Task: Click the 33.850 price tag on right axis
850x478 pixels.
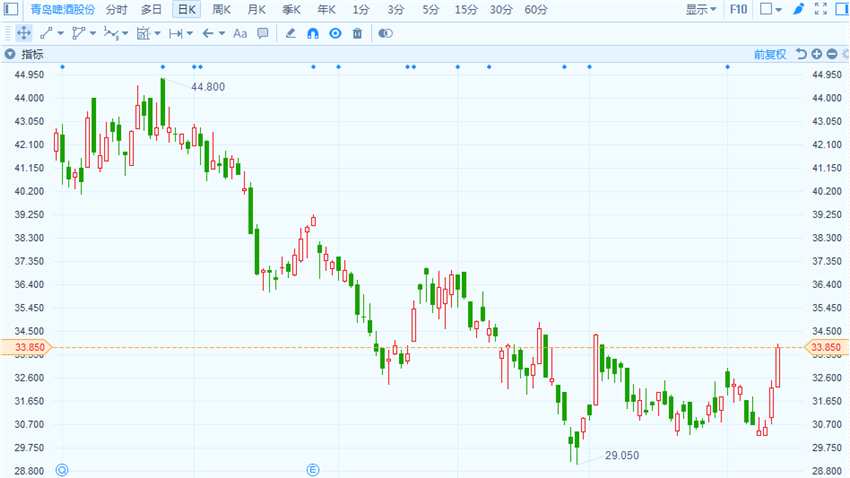Action: 826,347
